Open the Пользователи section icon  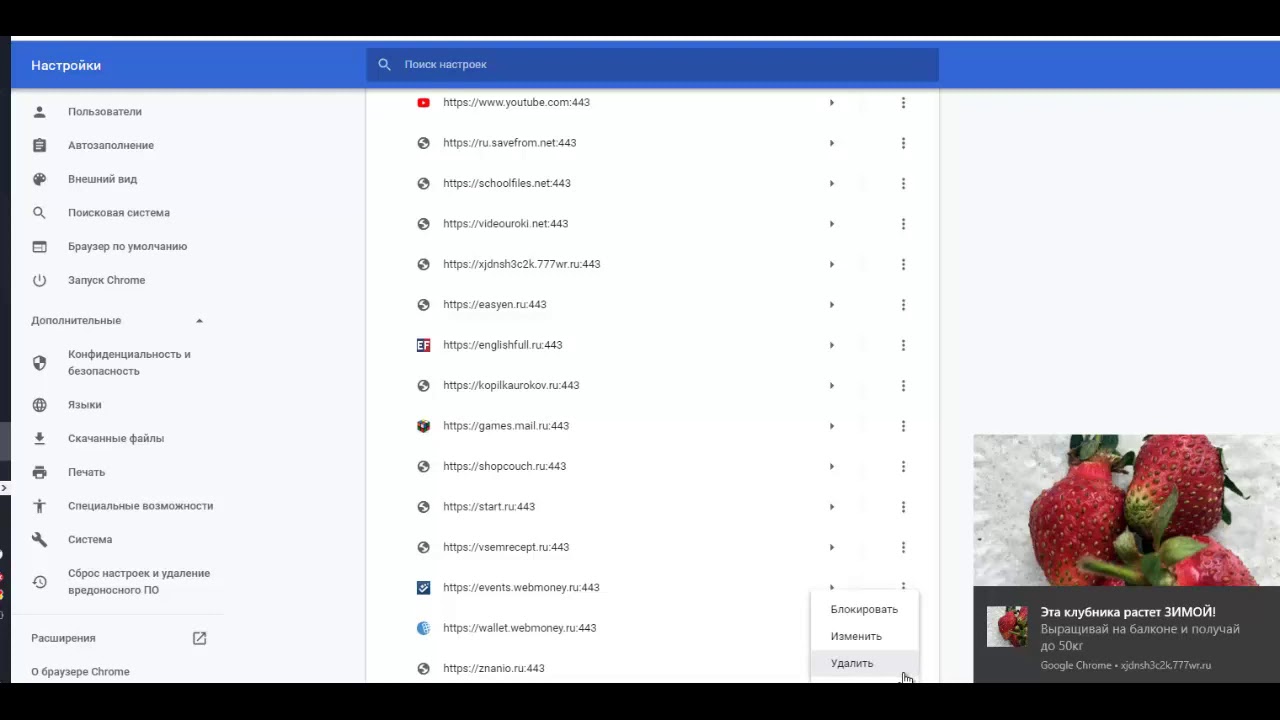point(39,112)
